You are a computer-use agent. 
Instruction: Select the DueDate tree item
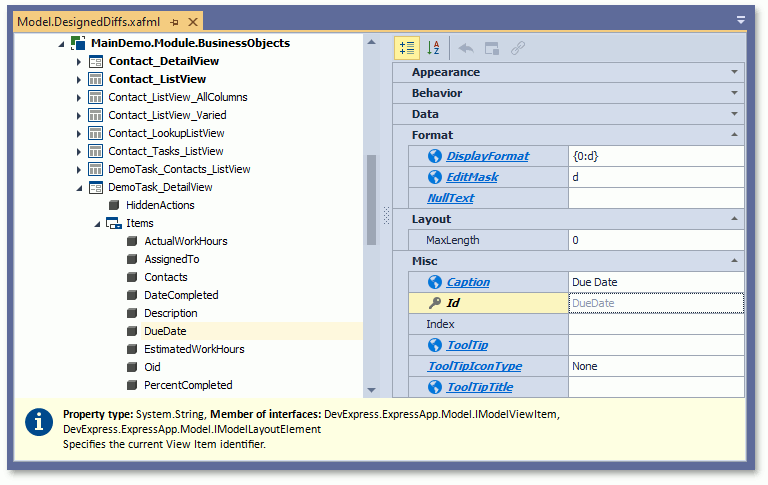point(165,331)
